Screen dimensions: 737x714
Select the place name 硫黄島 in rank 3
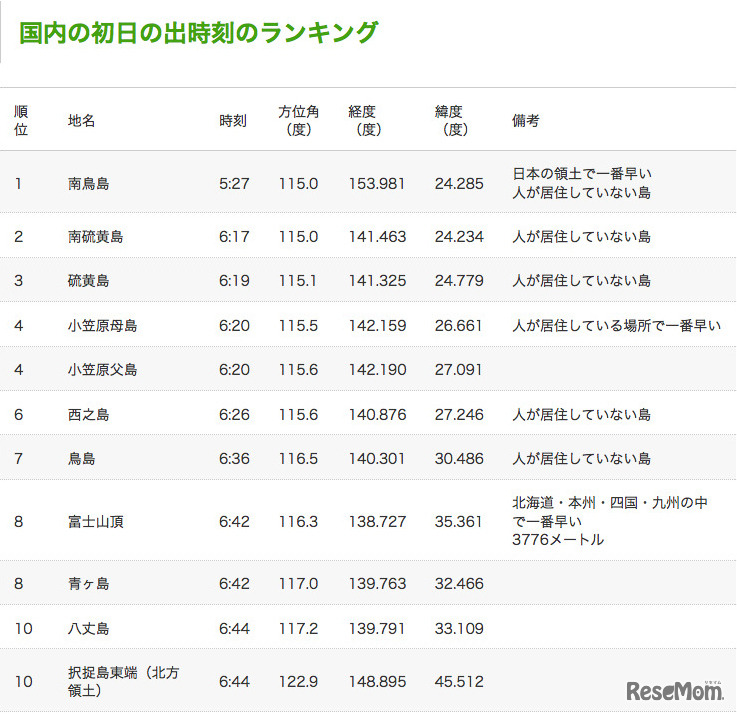point(88,281)
